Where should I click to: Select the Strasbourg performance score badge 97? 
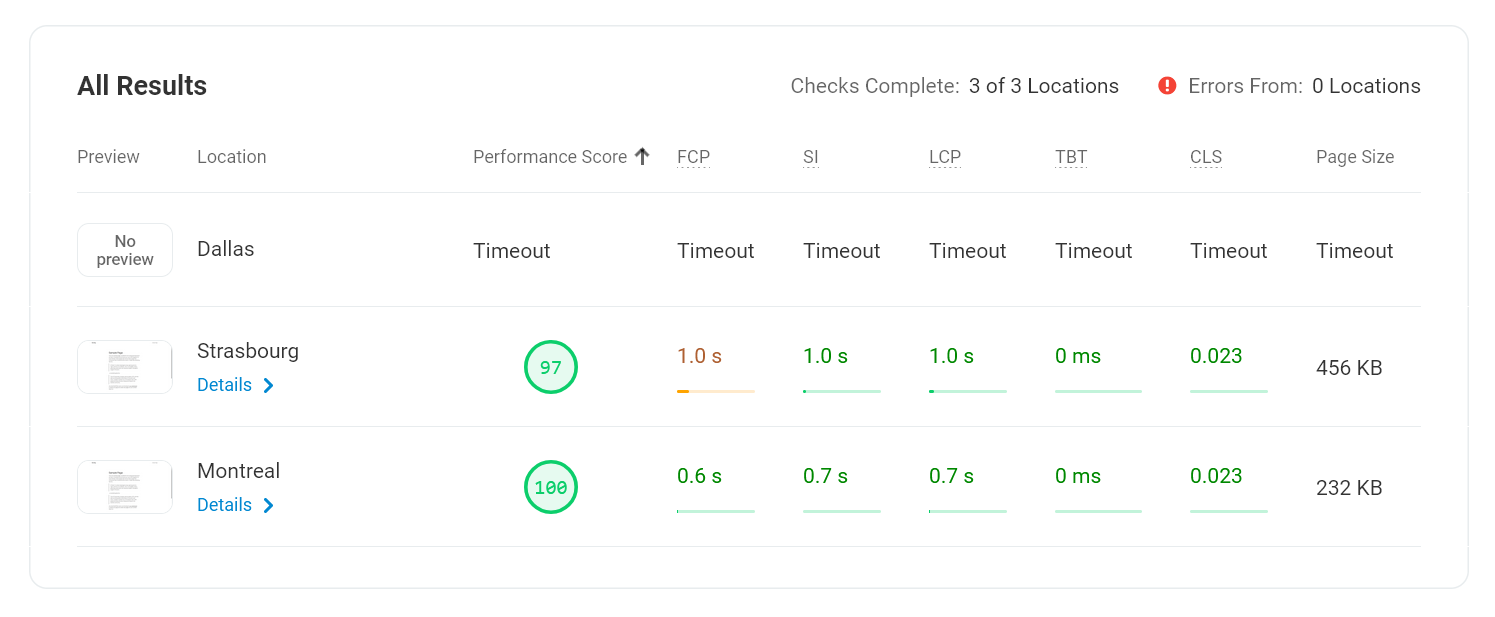pyautogui.click(x=551, y=367)
